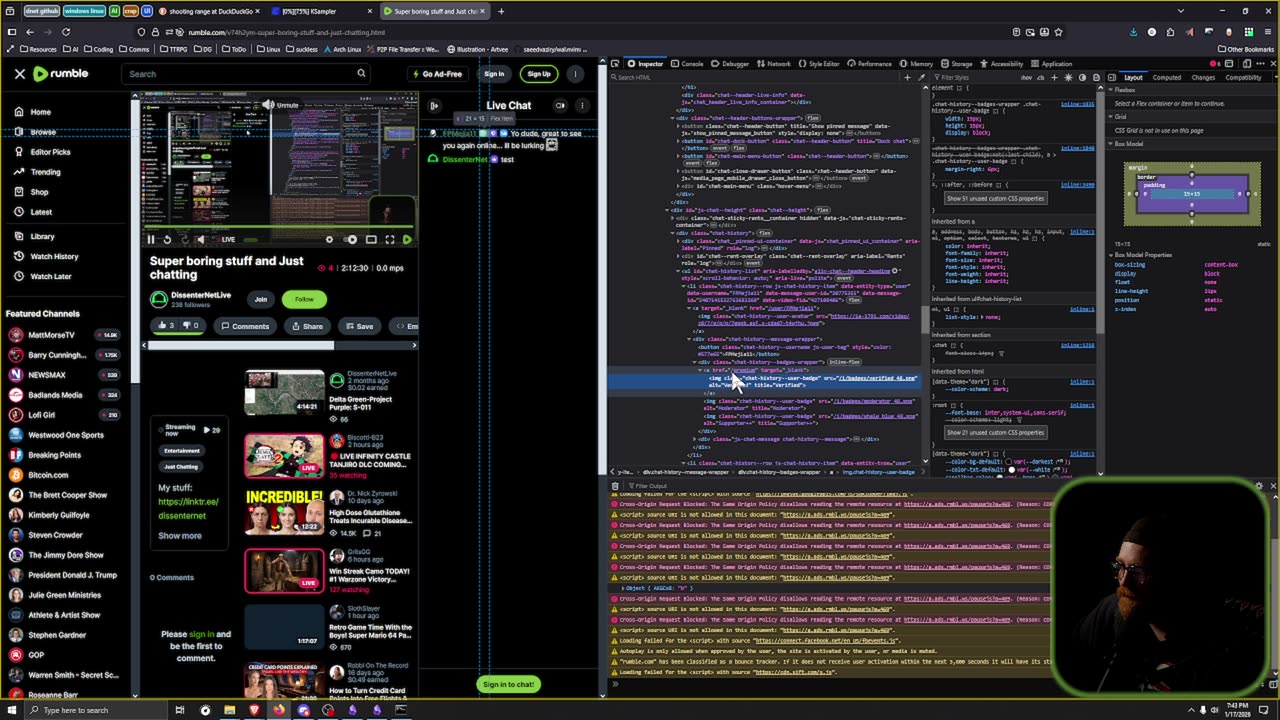Toggle the video player volume icon
The height and width of the screenshot is (720, 1280).
click(x=200, y=239)
